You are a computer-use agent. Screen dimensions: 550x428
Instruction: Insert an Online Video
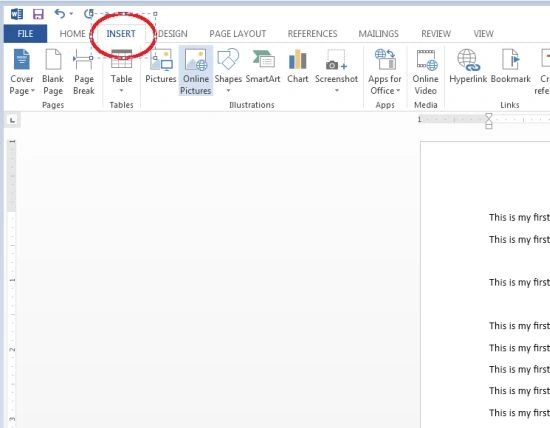coord(425,72)
